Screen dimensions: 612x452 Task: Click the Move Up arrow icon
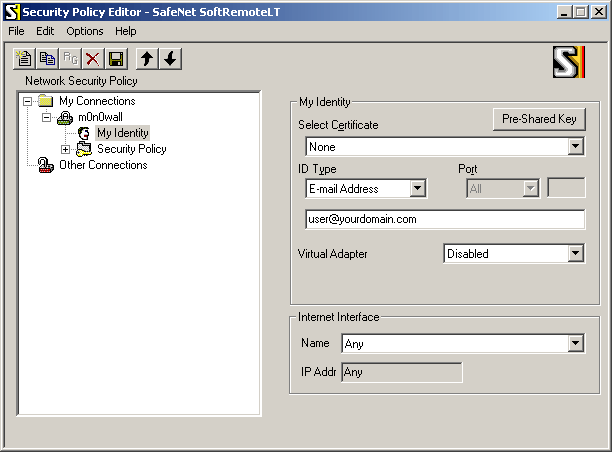pyautogui.click(x=147, y=59)
